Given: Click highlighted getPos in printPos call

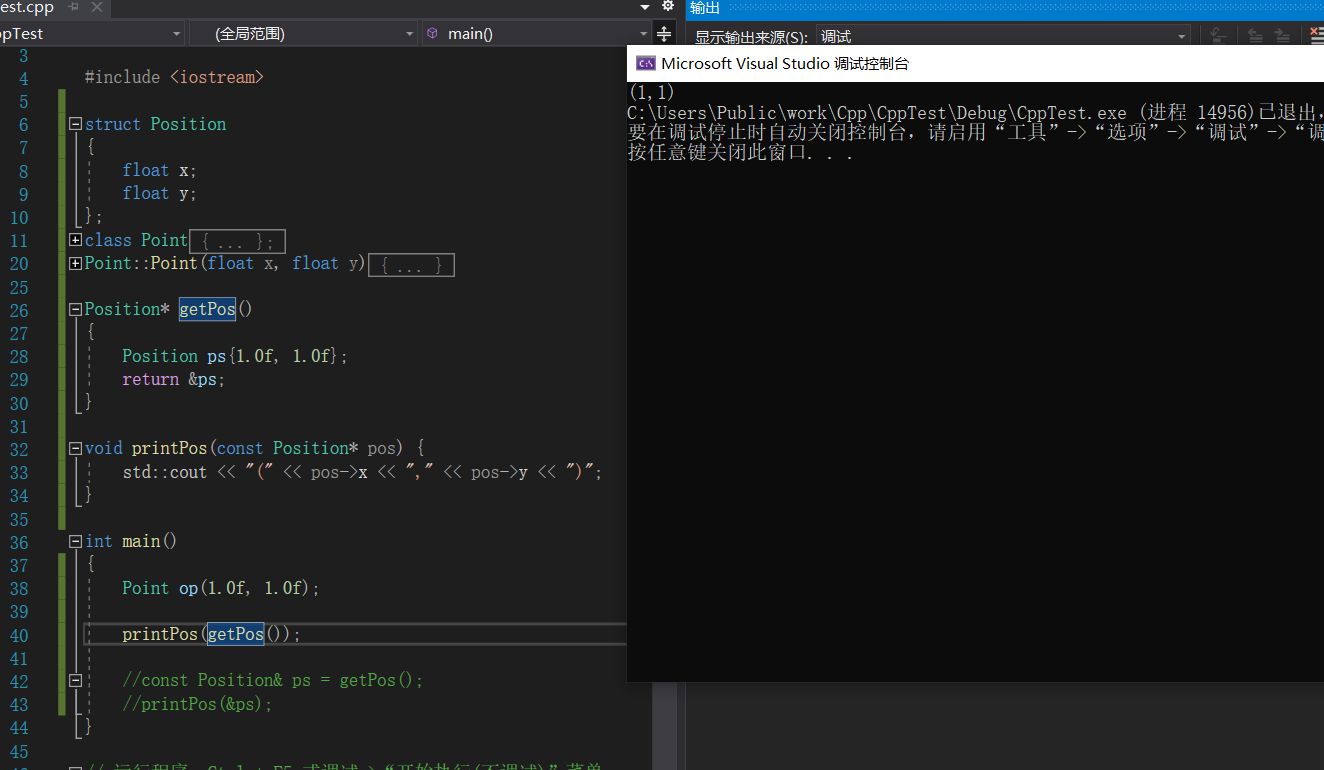Looking at the screenshot, I should pos(235,634).
